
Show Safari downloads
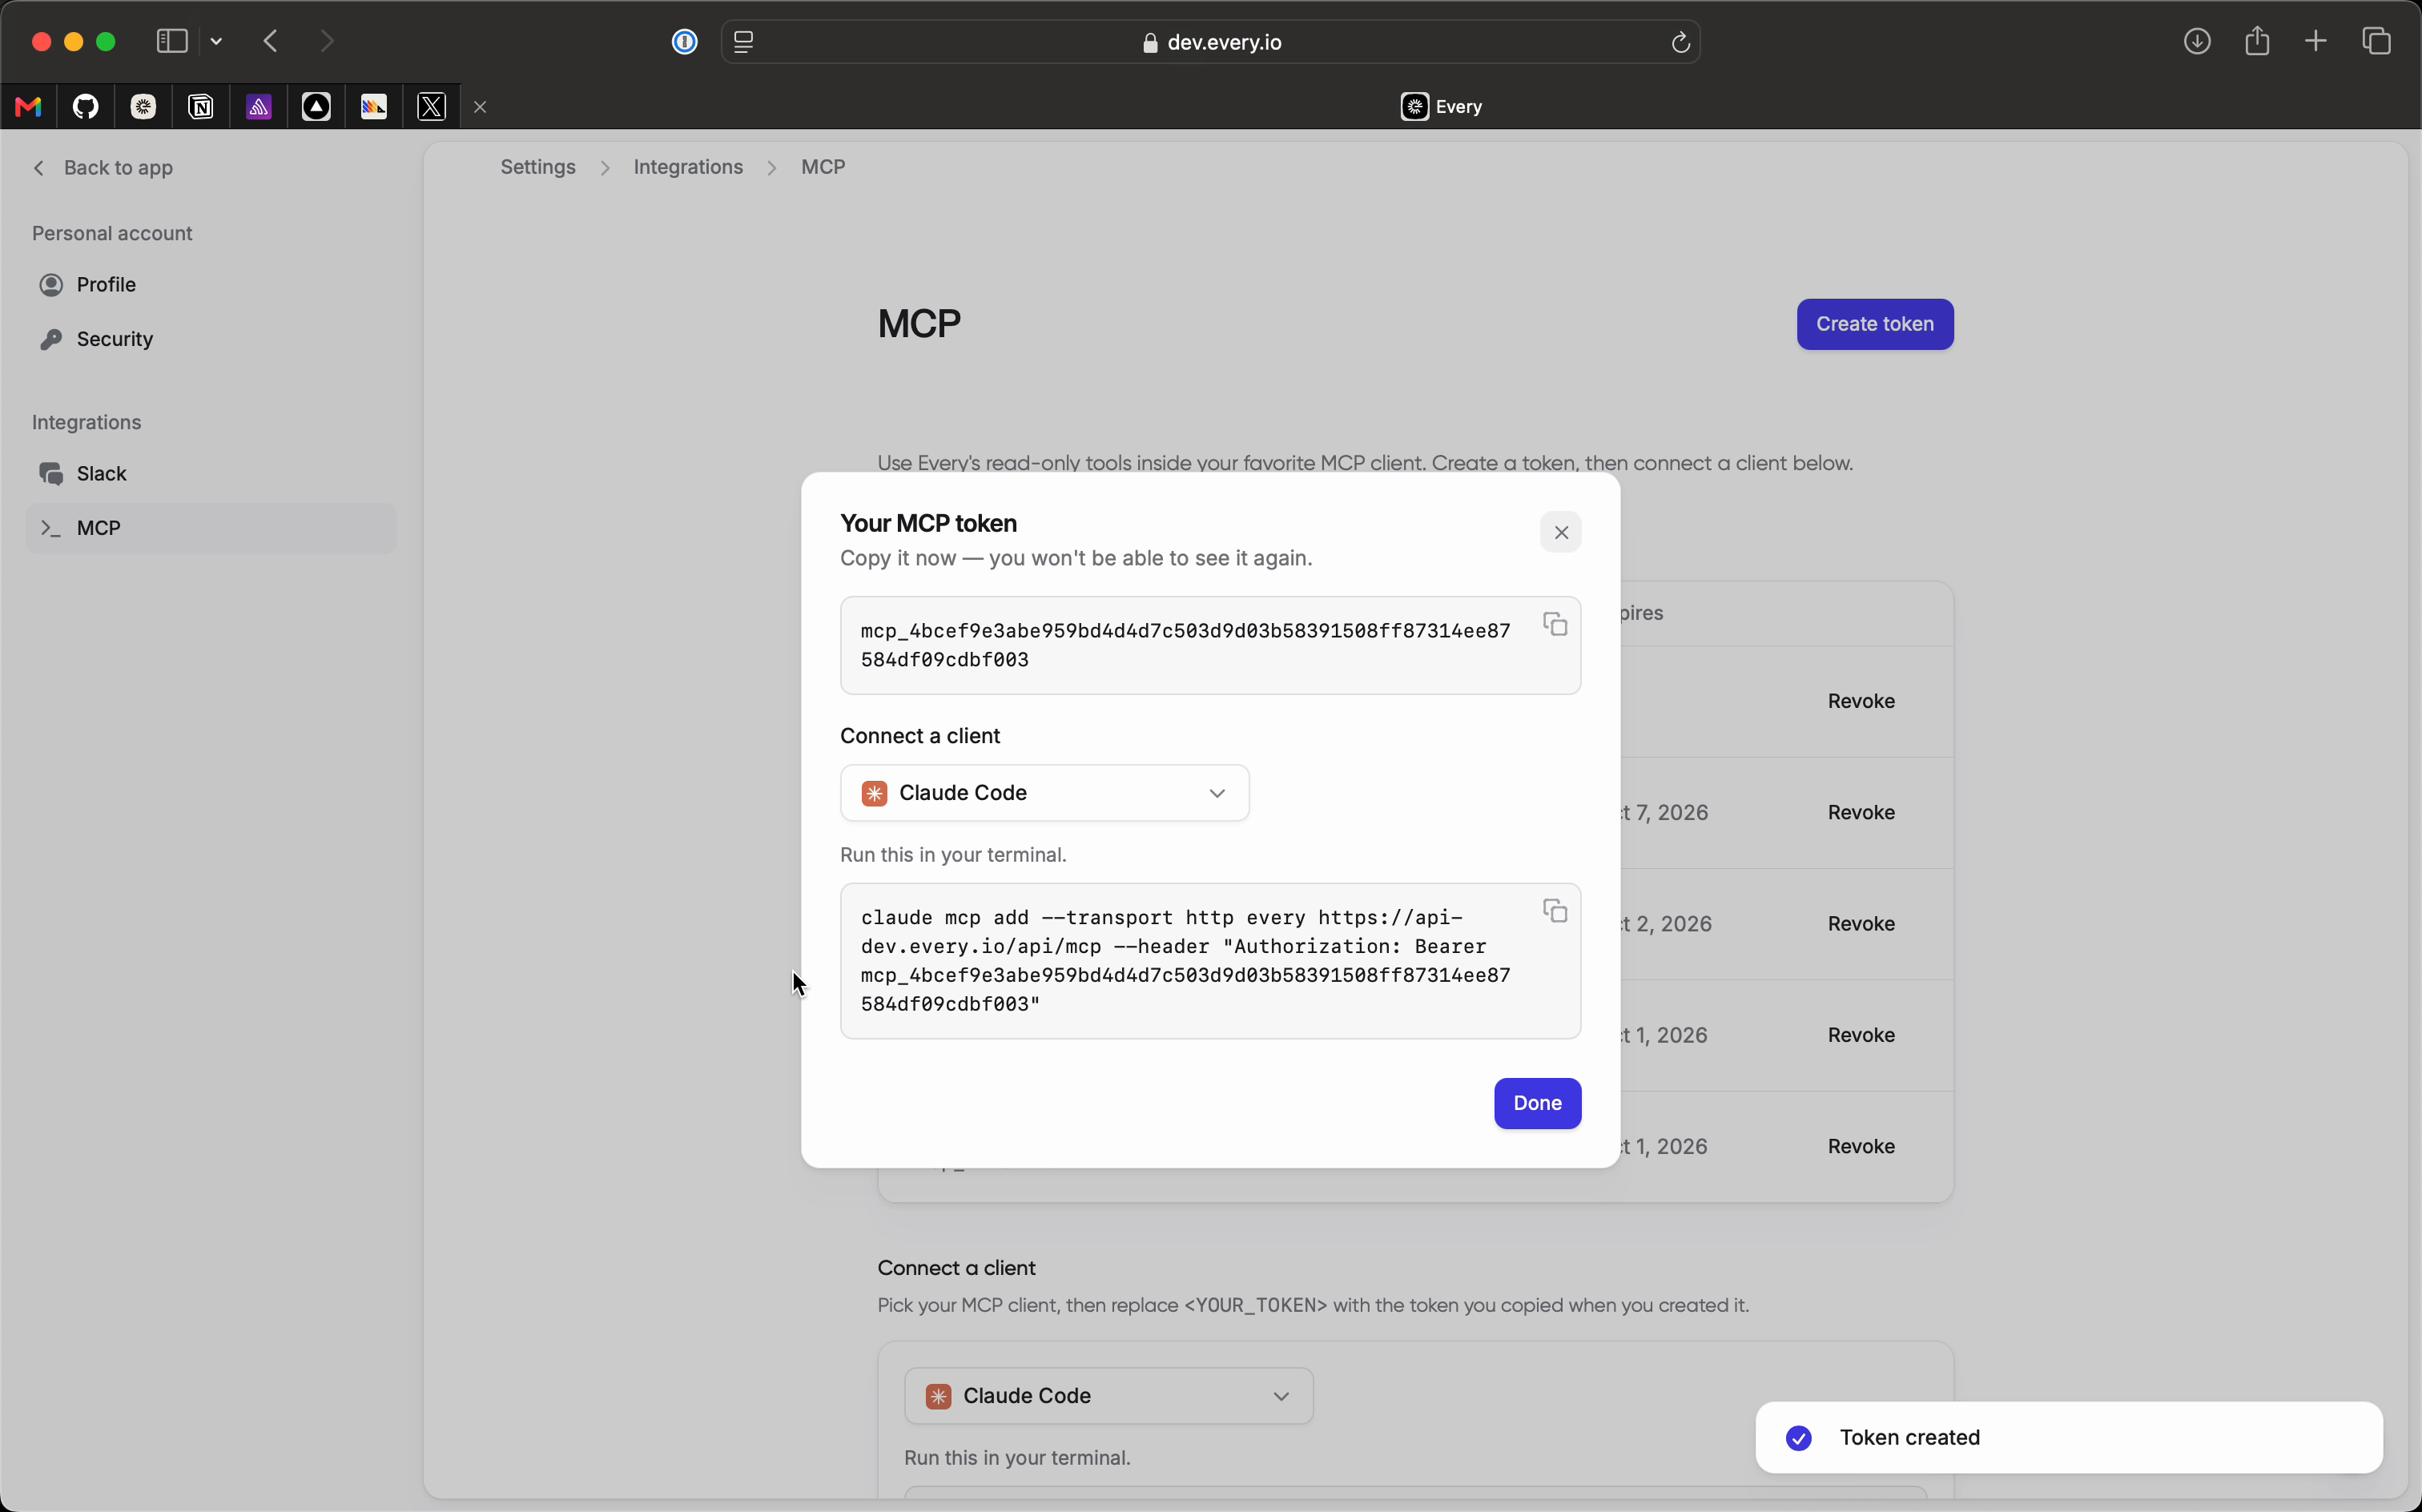[x=2196, y=41]
